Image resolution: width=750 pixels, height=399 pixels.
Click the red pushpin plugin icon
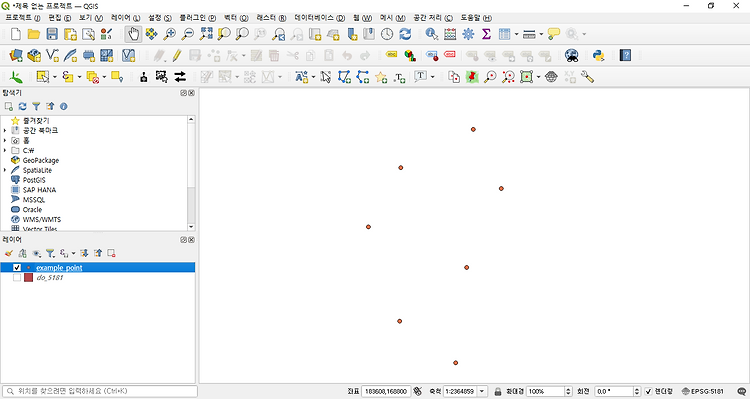472,77
